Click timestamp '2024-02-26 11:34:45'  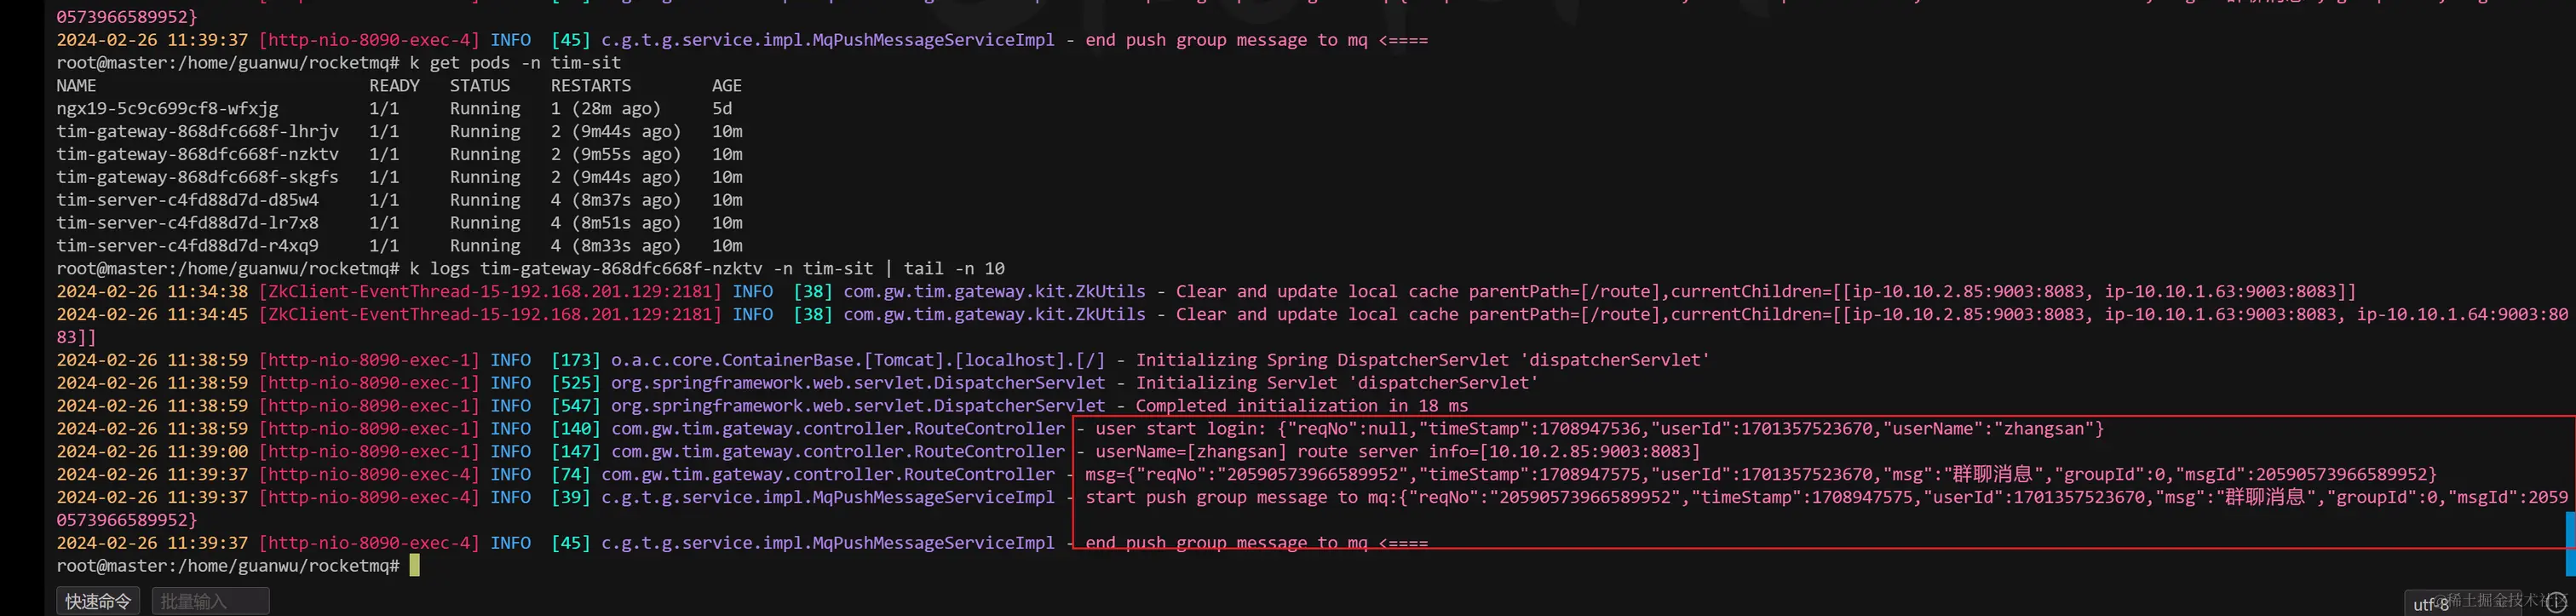pos(152,315)
